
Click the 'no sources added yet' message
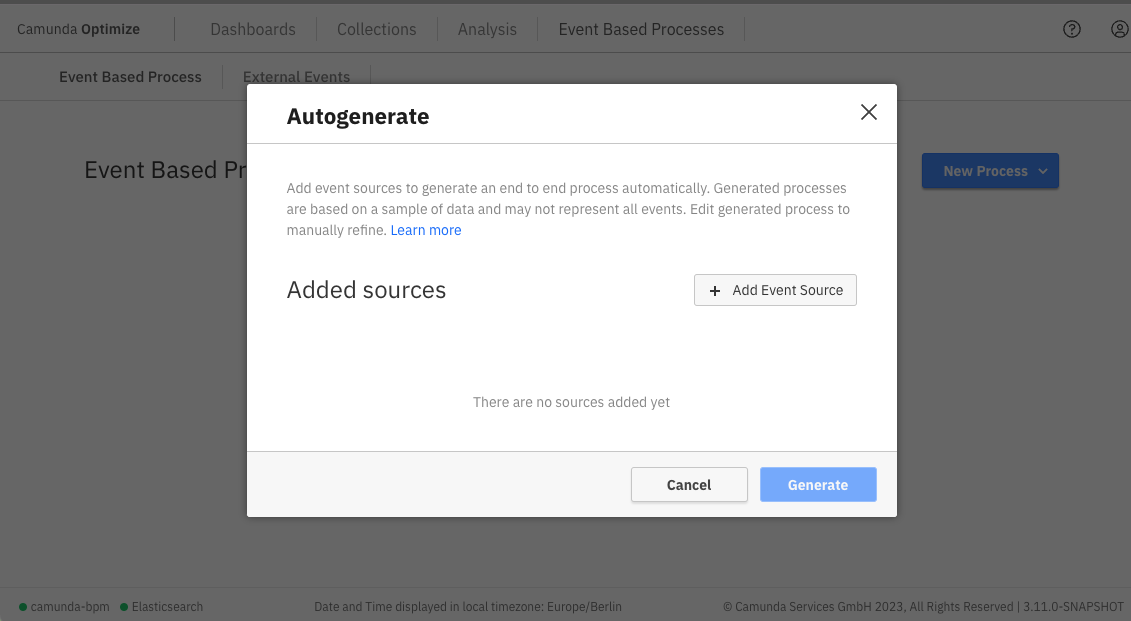pyautogui.click(x=571, y=402)
